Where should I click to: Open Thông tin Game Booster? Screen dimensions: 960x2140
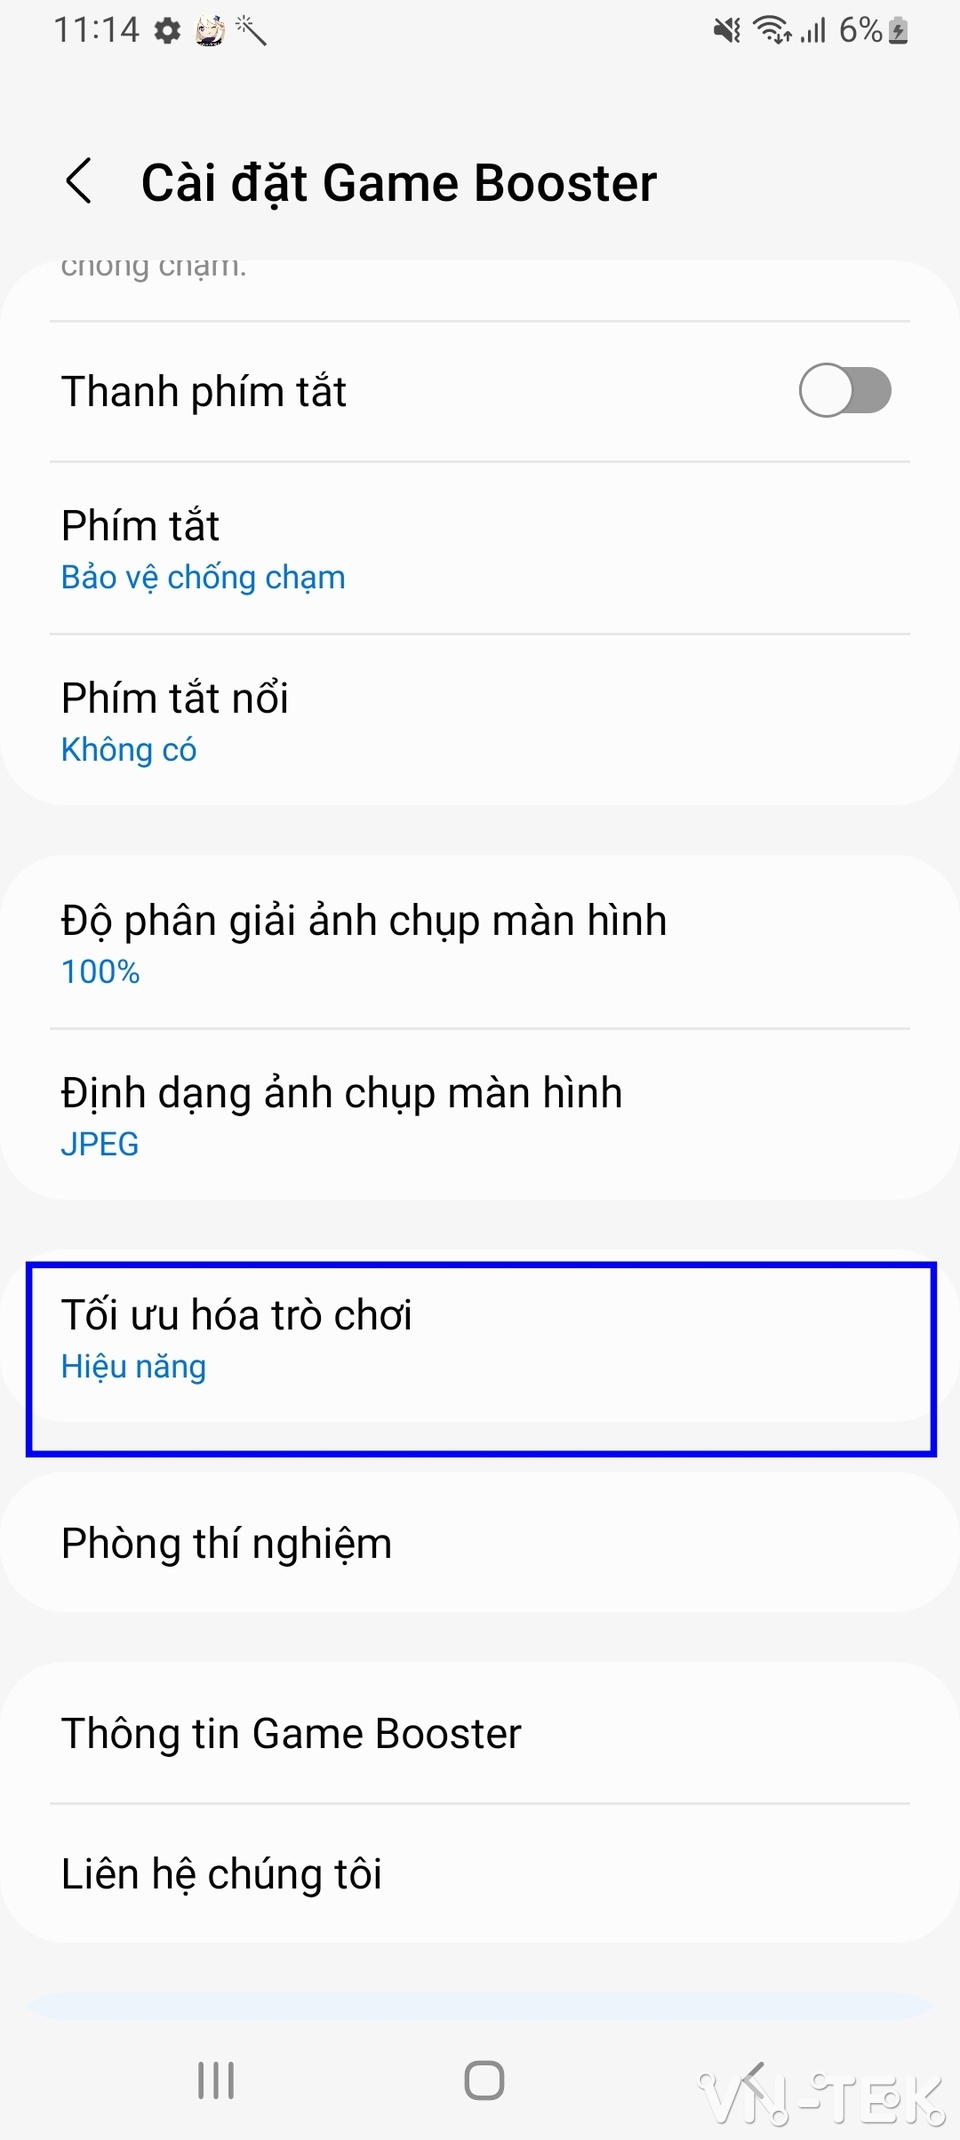480,1733
